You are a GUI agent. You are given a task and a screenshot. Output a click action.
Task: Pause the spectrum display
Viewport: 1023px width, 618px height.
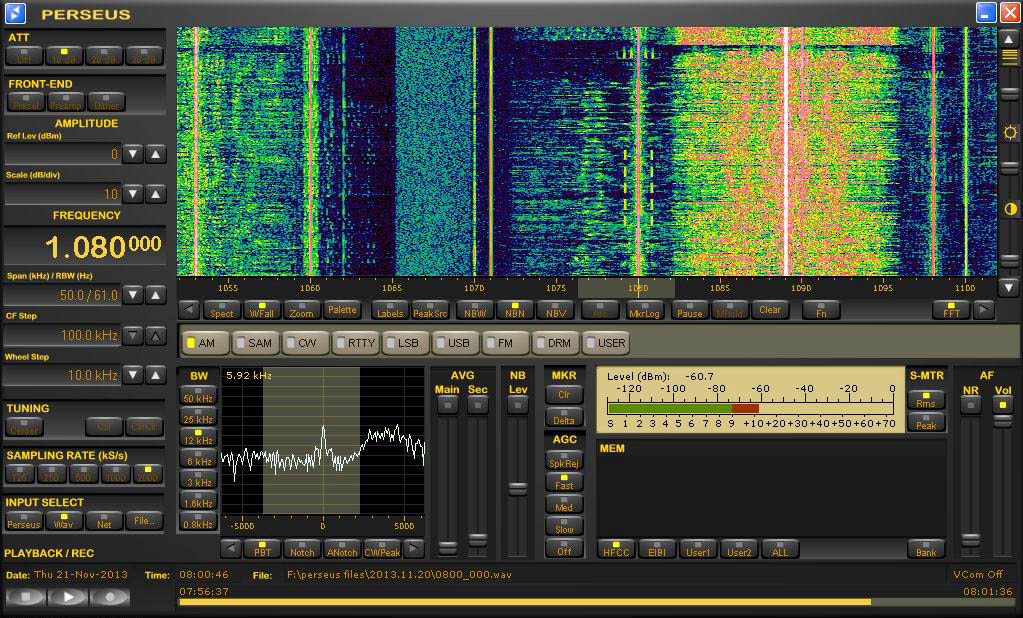(690, 310)
